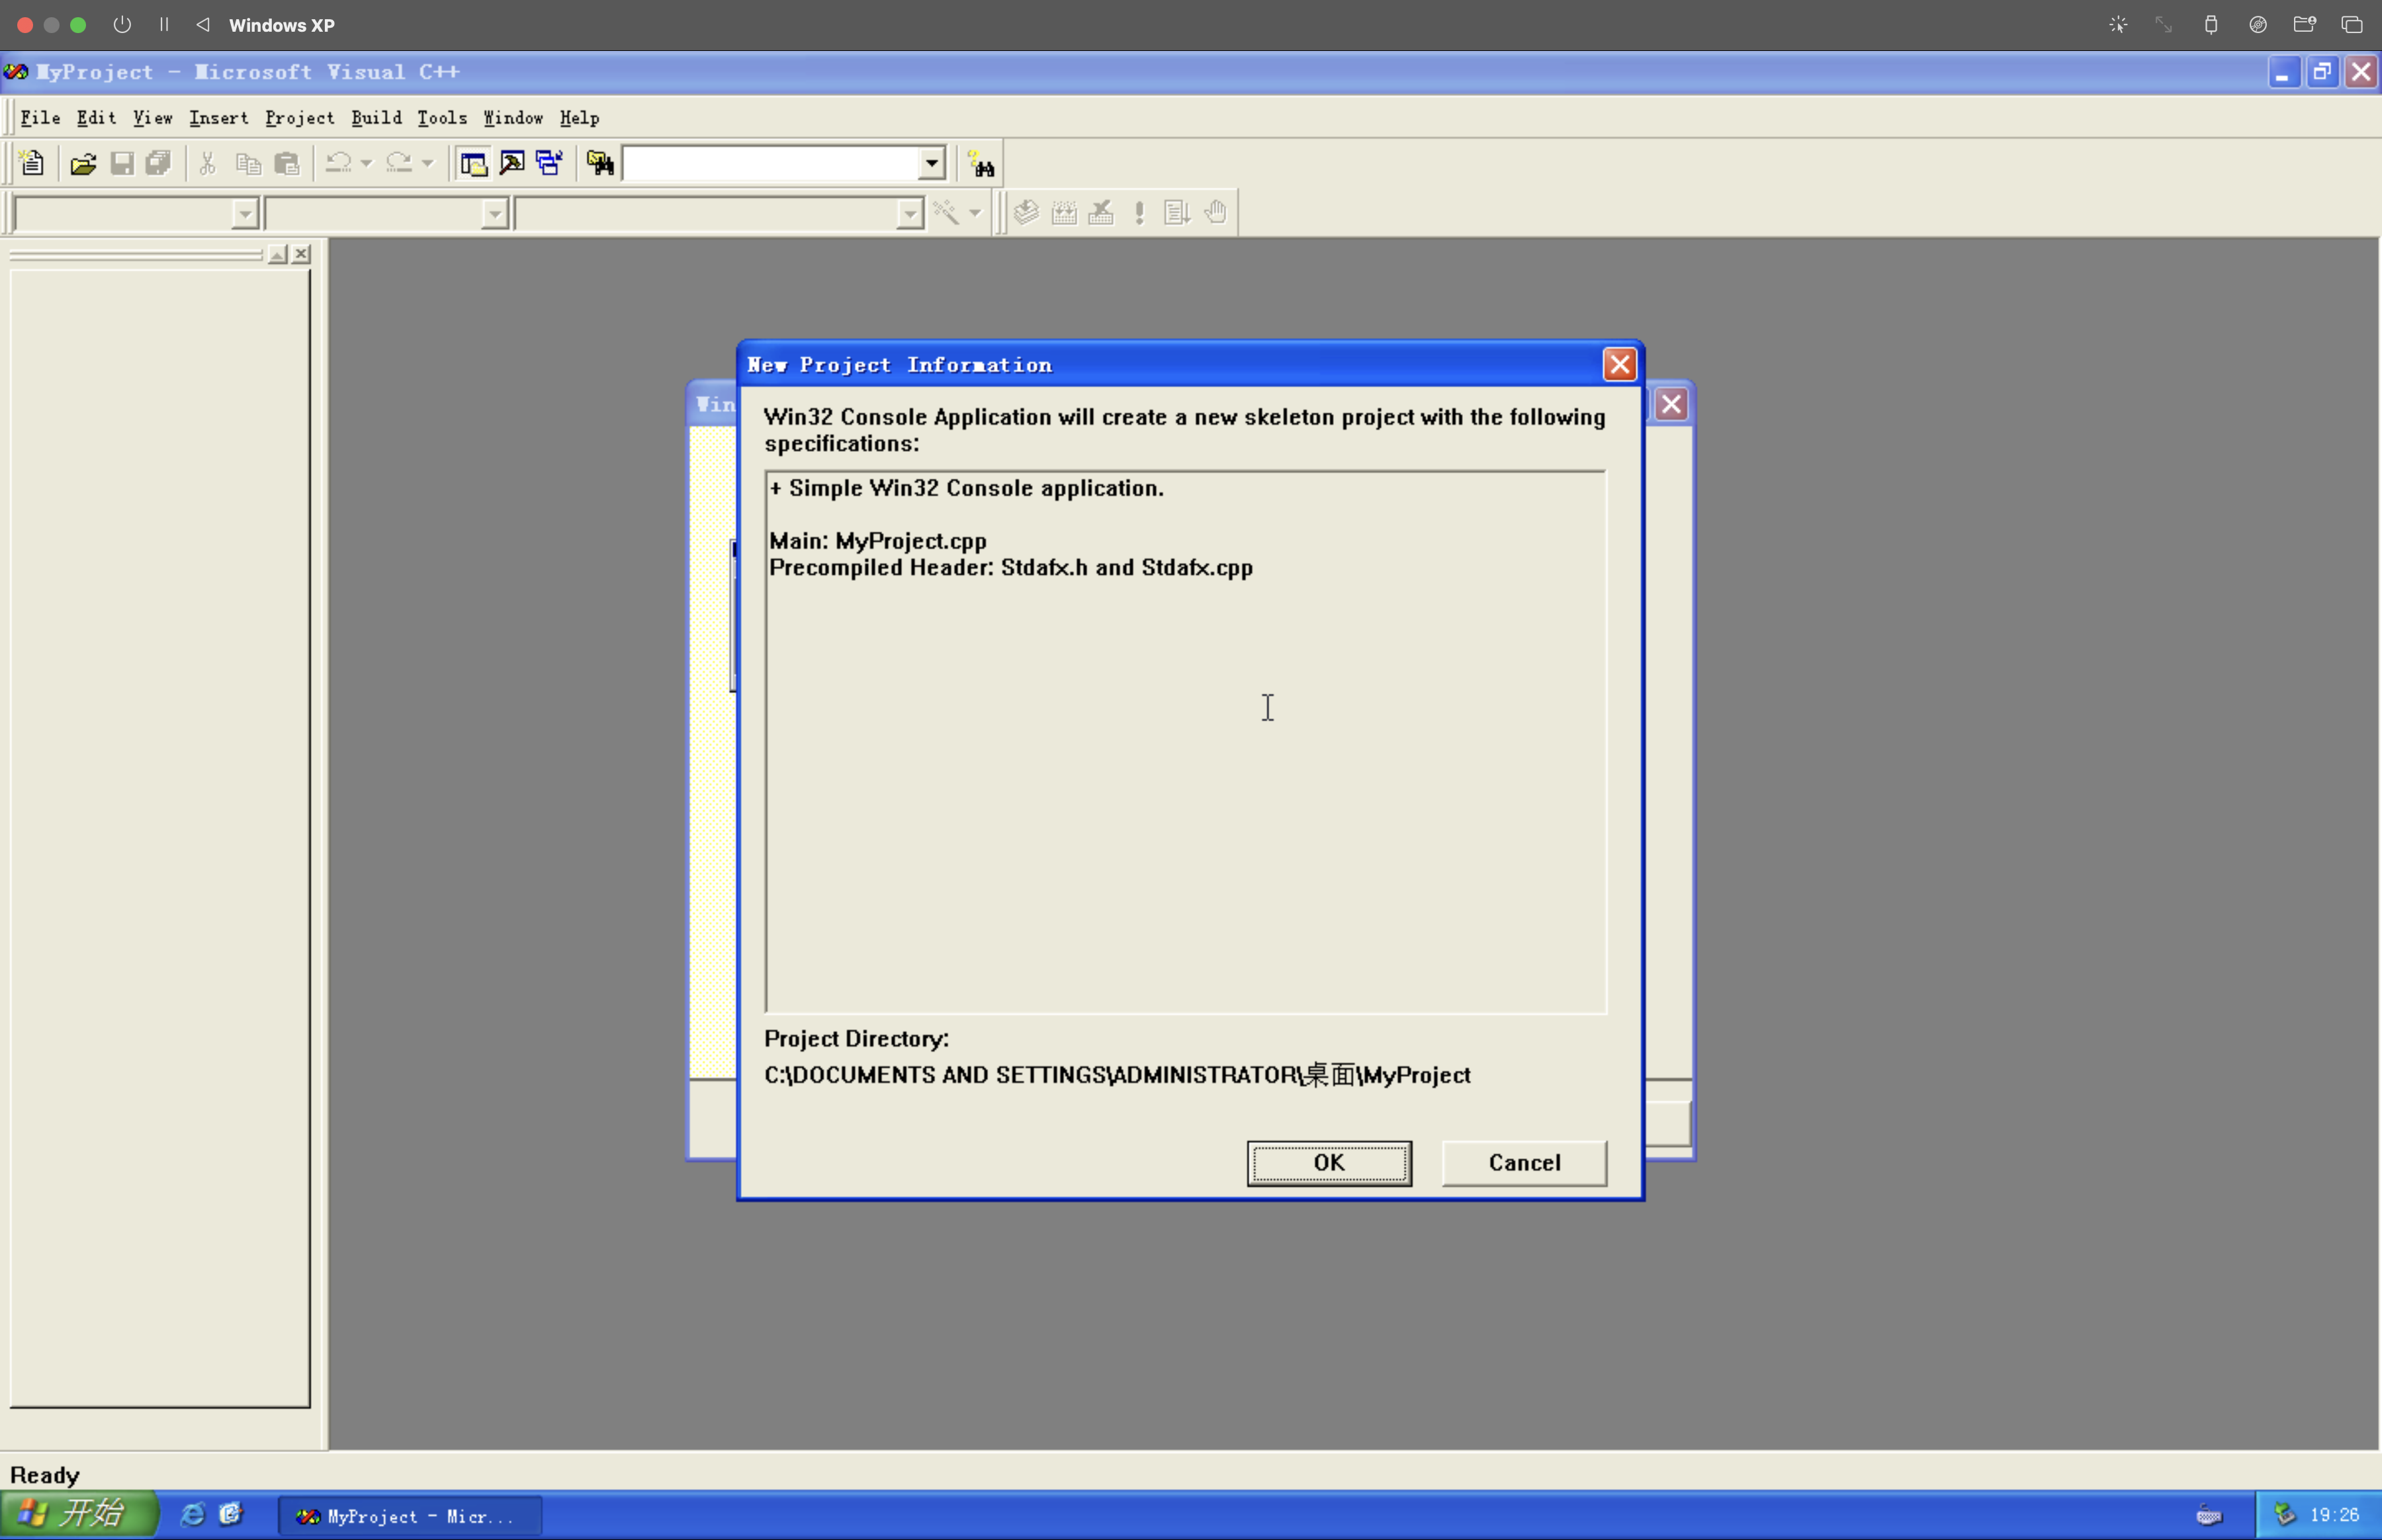
Task: Close the docked workspace panel
Action: [x=301, y=255]
